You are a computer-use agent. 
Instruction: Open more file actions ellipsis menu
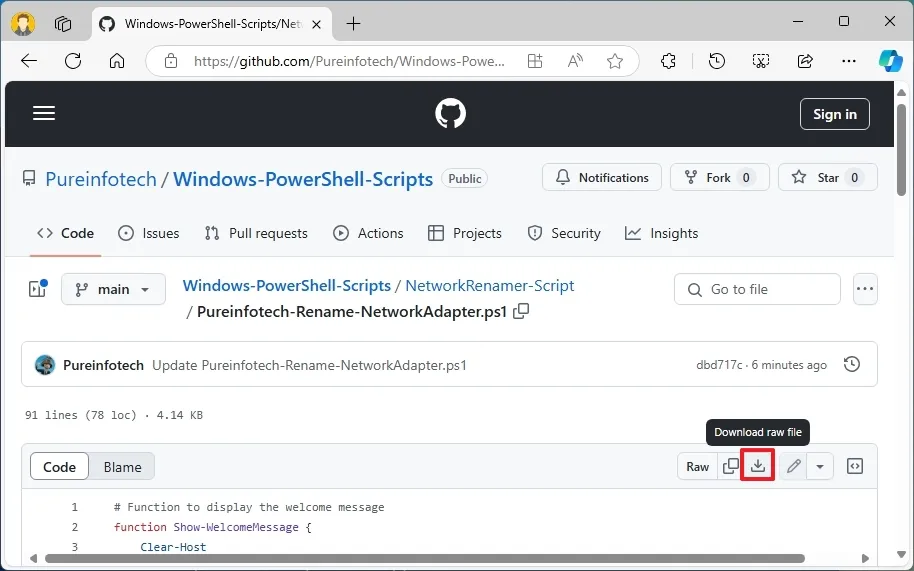click(x=865, y=289)
